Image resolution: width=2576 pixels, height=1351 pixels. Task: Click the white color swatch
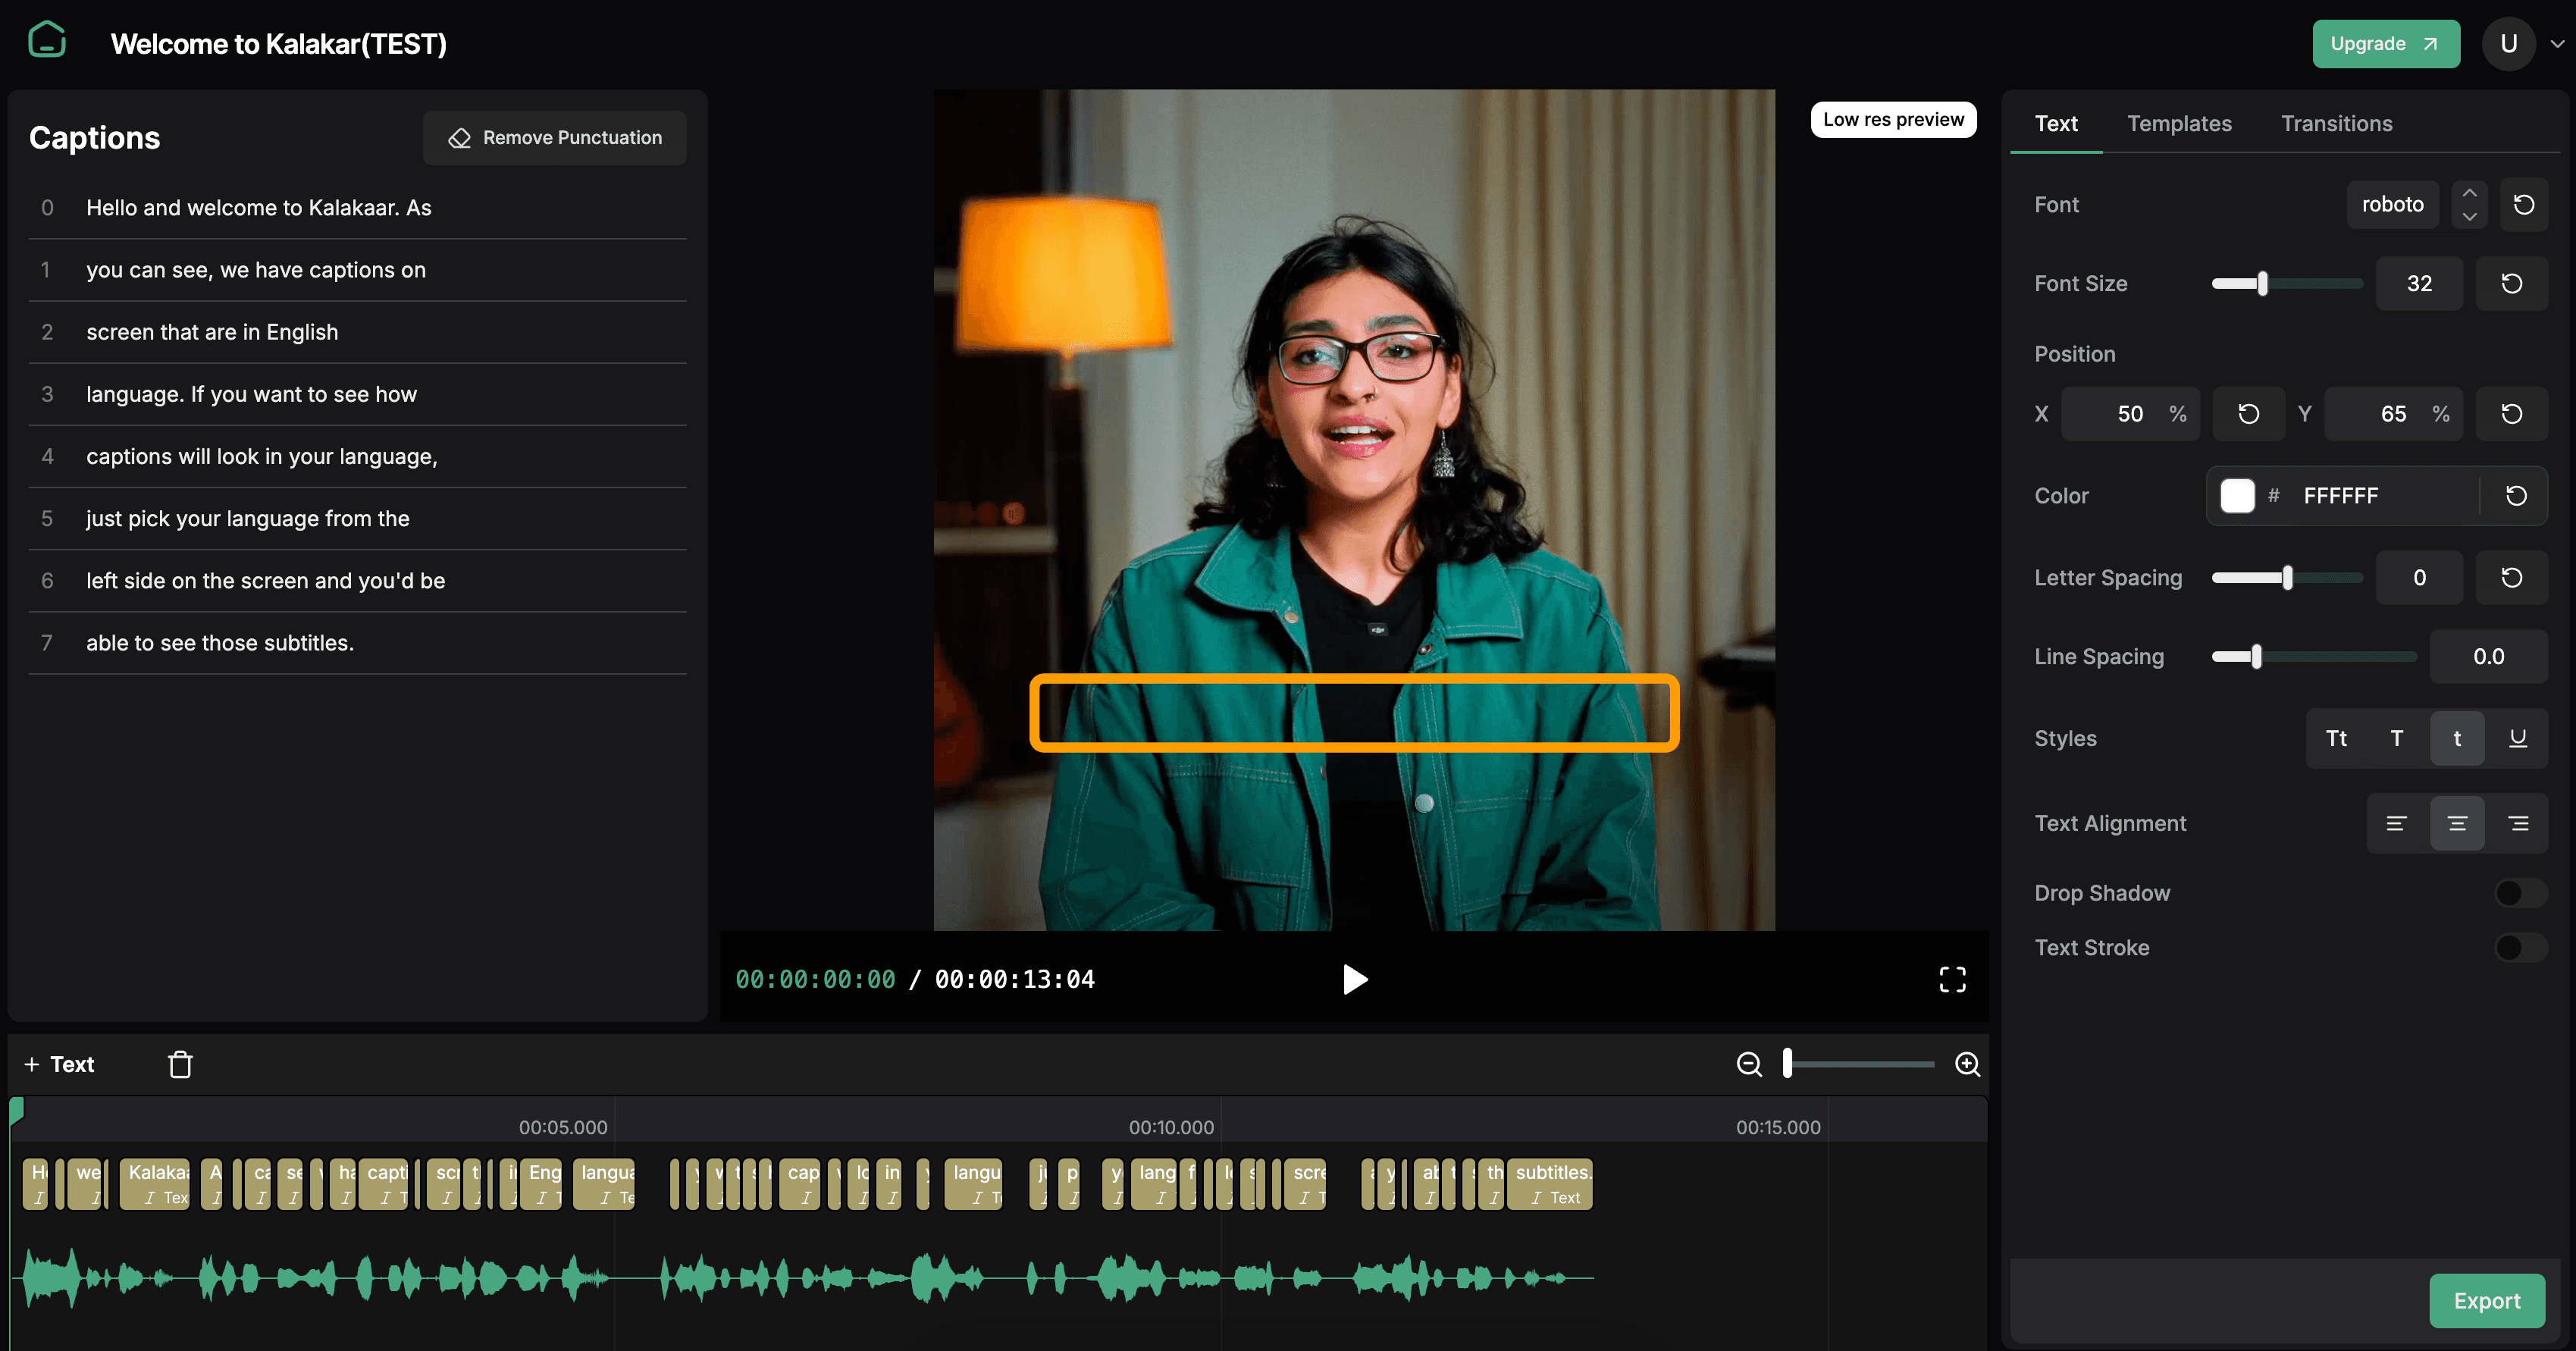pos(2237,496)
